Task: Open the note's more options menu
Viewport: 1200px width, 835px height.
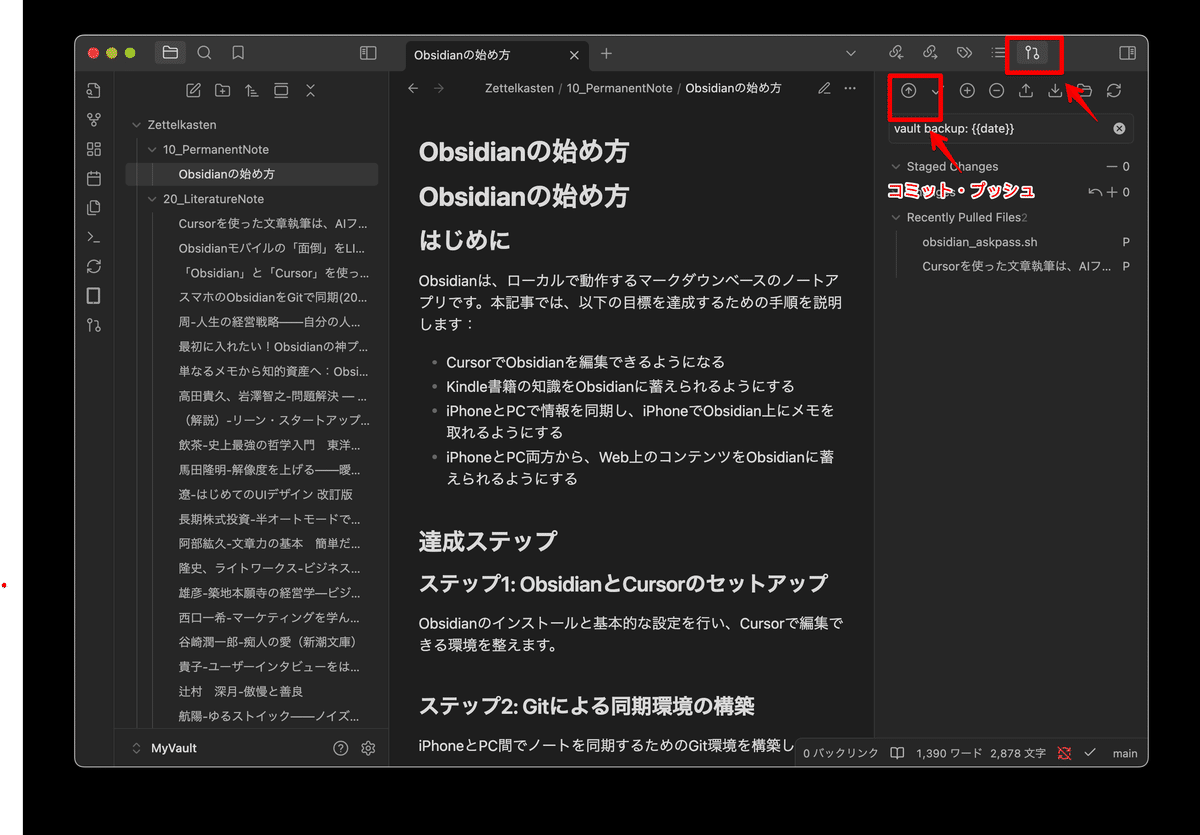Action: point(850,89)
